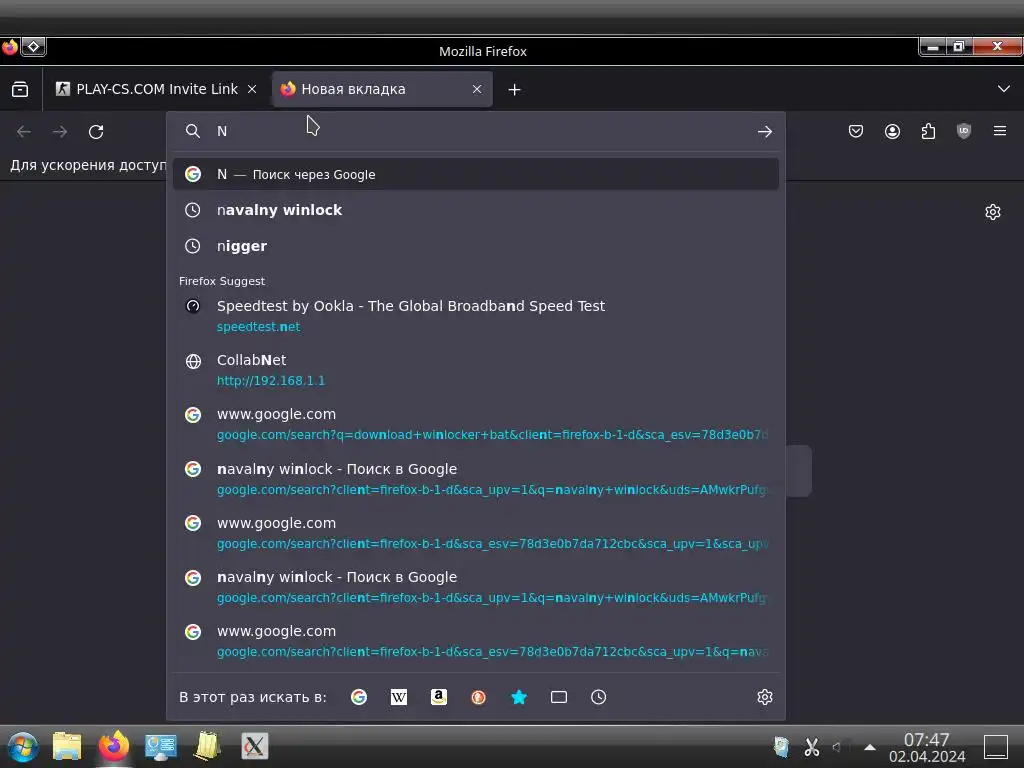Search this time with Amazon icon
Viewport: 1024px width, 768px height.
(x=439, y=697)
